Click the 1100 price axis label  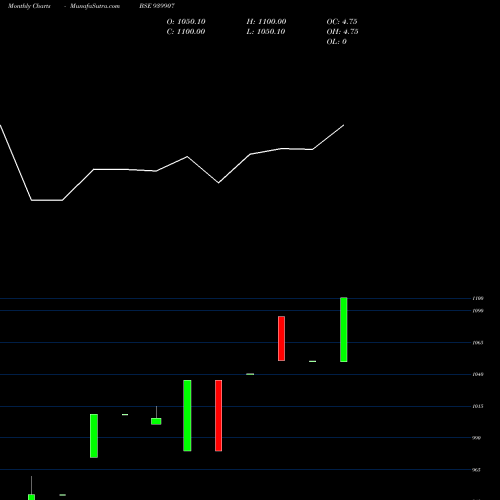pyautogui.click(x=478, y=298)
